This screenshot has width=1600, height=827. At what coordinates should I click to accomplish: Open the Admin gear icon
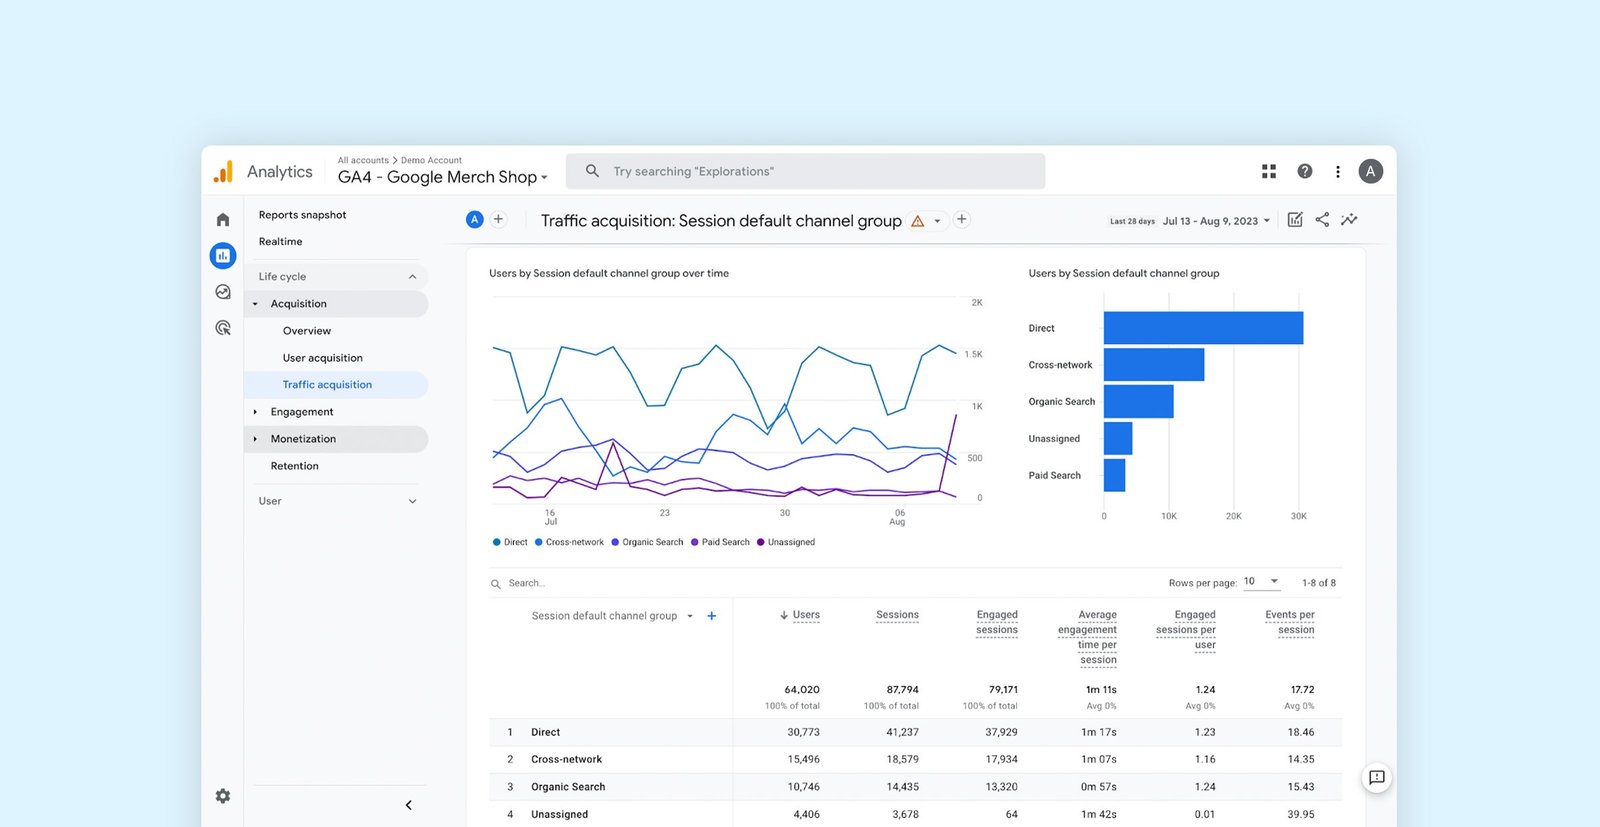click(x=223, y=796)
